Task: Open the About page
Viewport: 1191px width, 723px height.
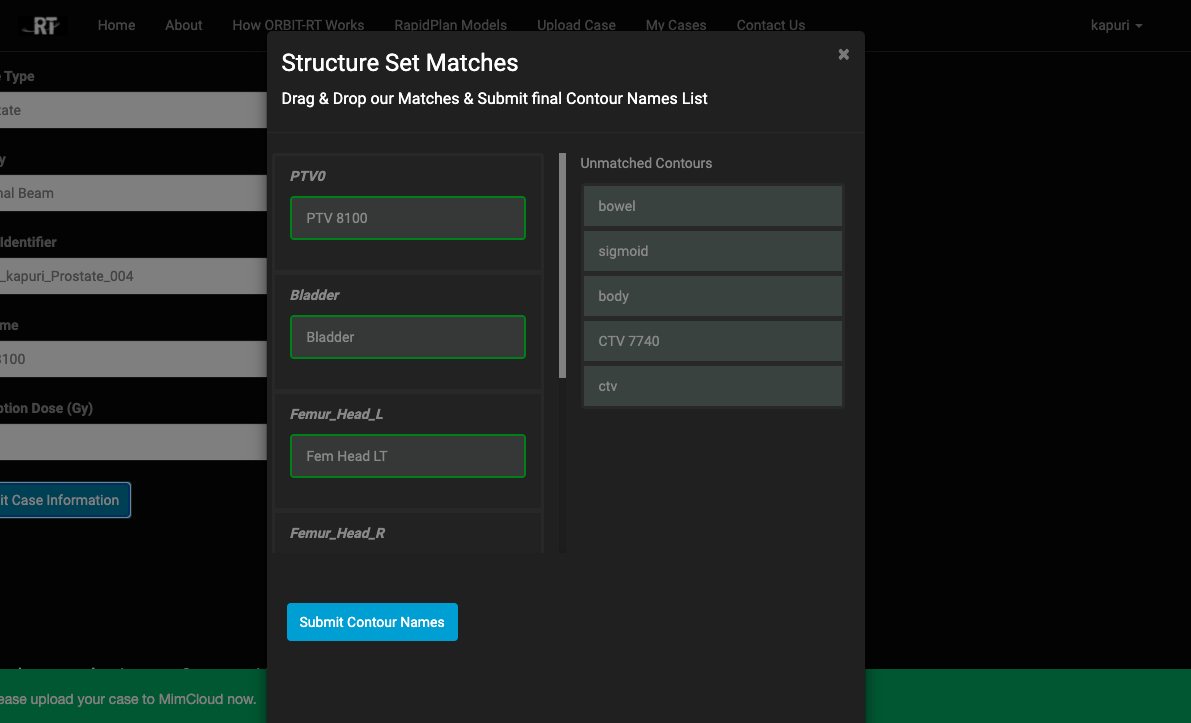Action: click(184, 25)
